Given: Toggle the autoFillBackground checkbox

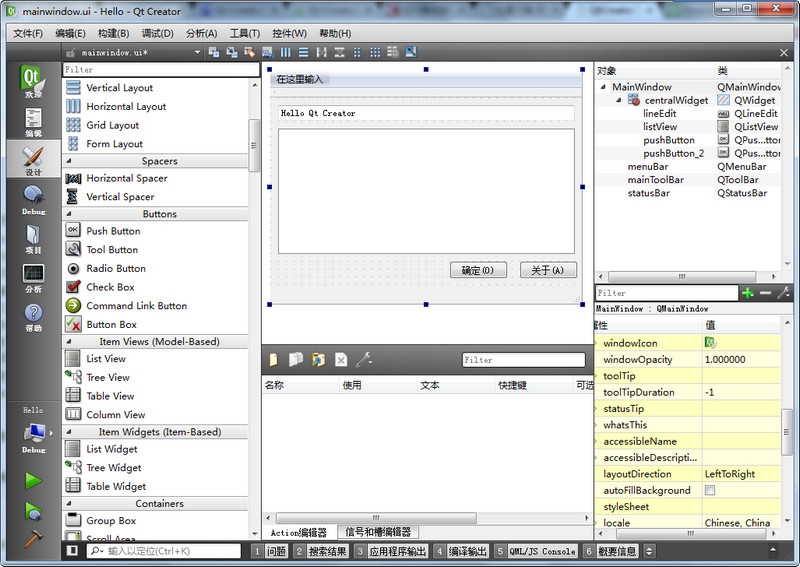Looking at the screenshot, I should 710,491.
